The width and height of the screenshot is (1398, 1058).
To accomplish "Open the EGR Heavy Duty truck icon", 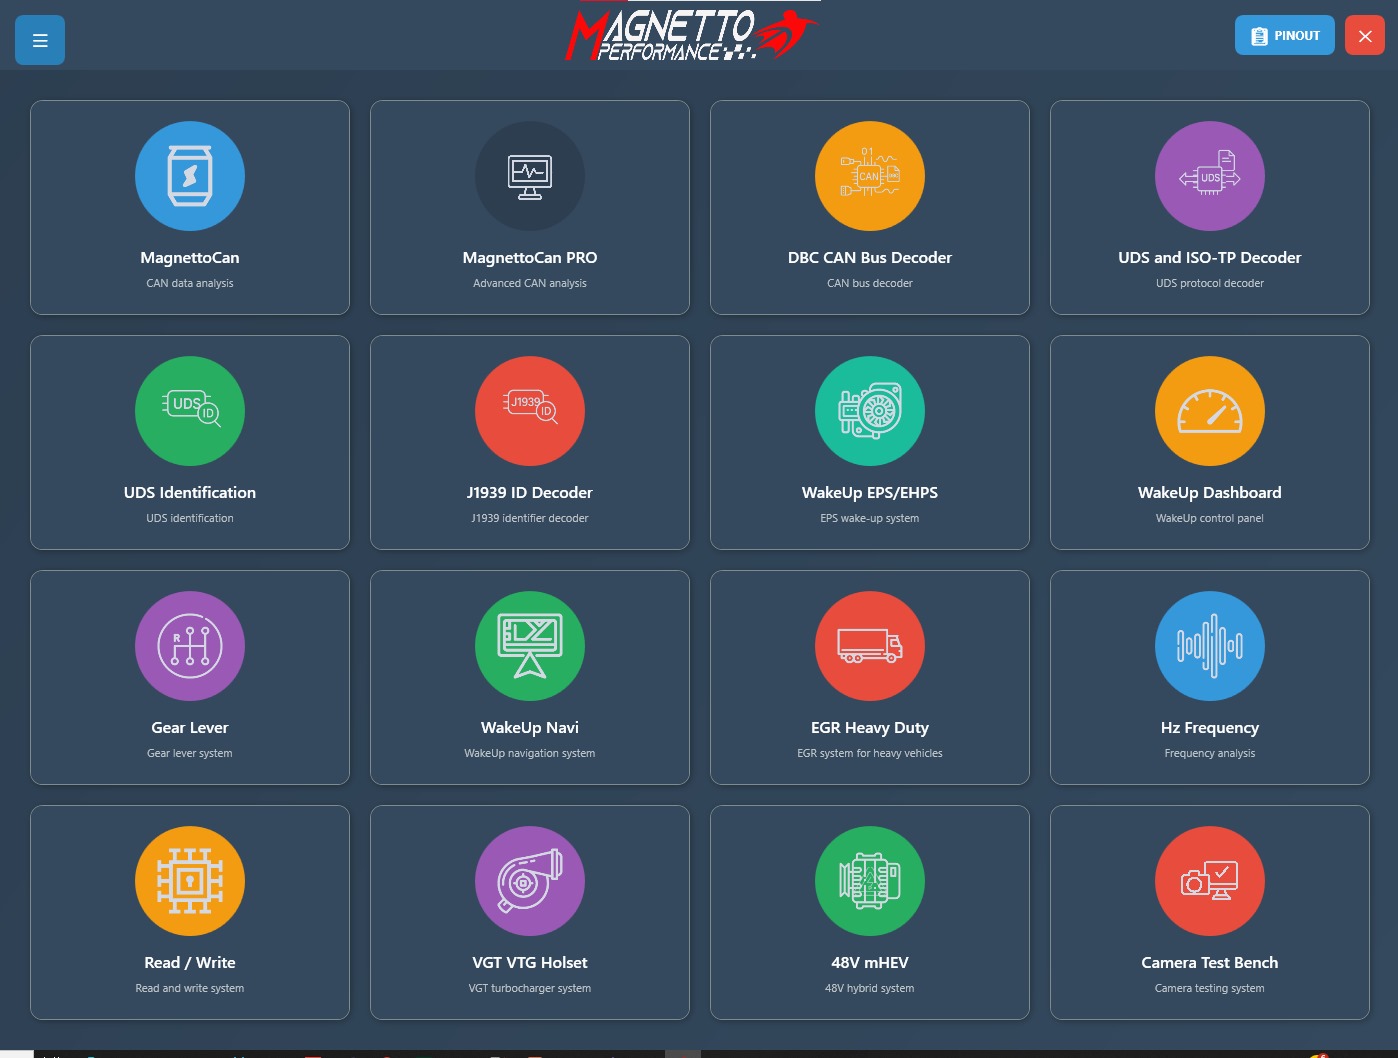I will pos(870,646).
